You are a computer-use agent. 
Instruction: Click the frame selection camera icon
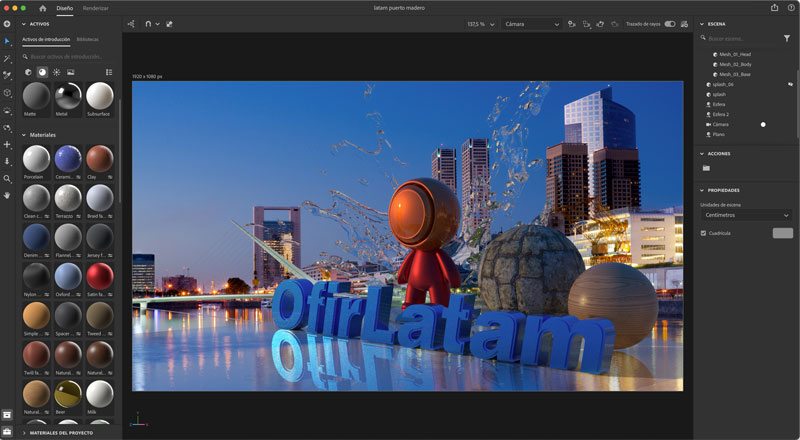[572, 24]
